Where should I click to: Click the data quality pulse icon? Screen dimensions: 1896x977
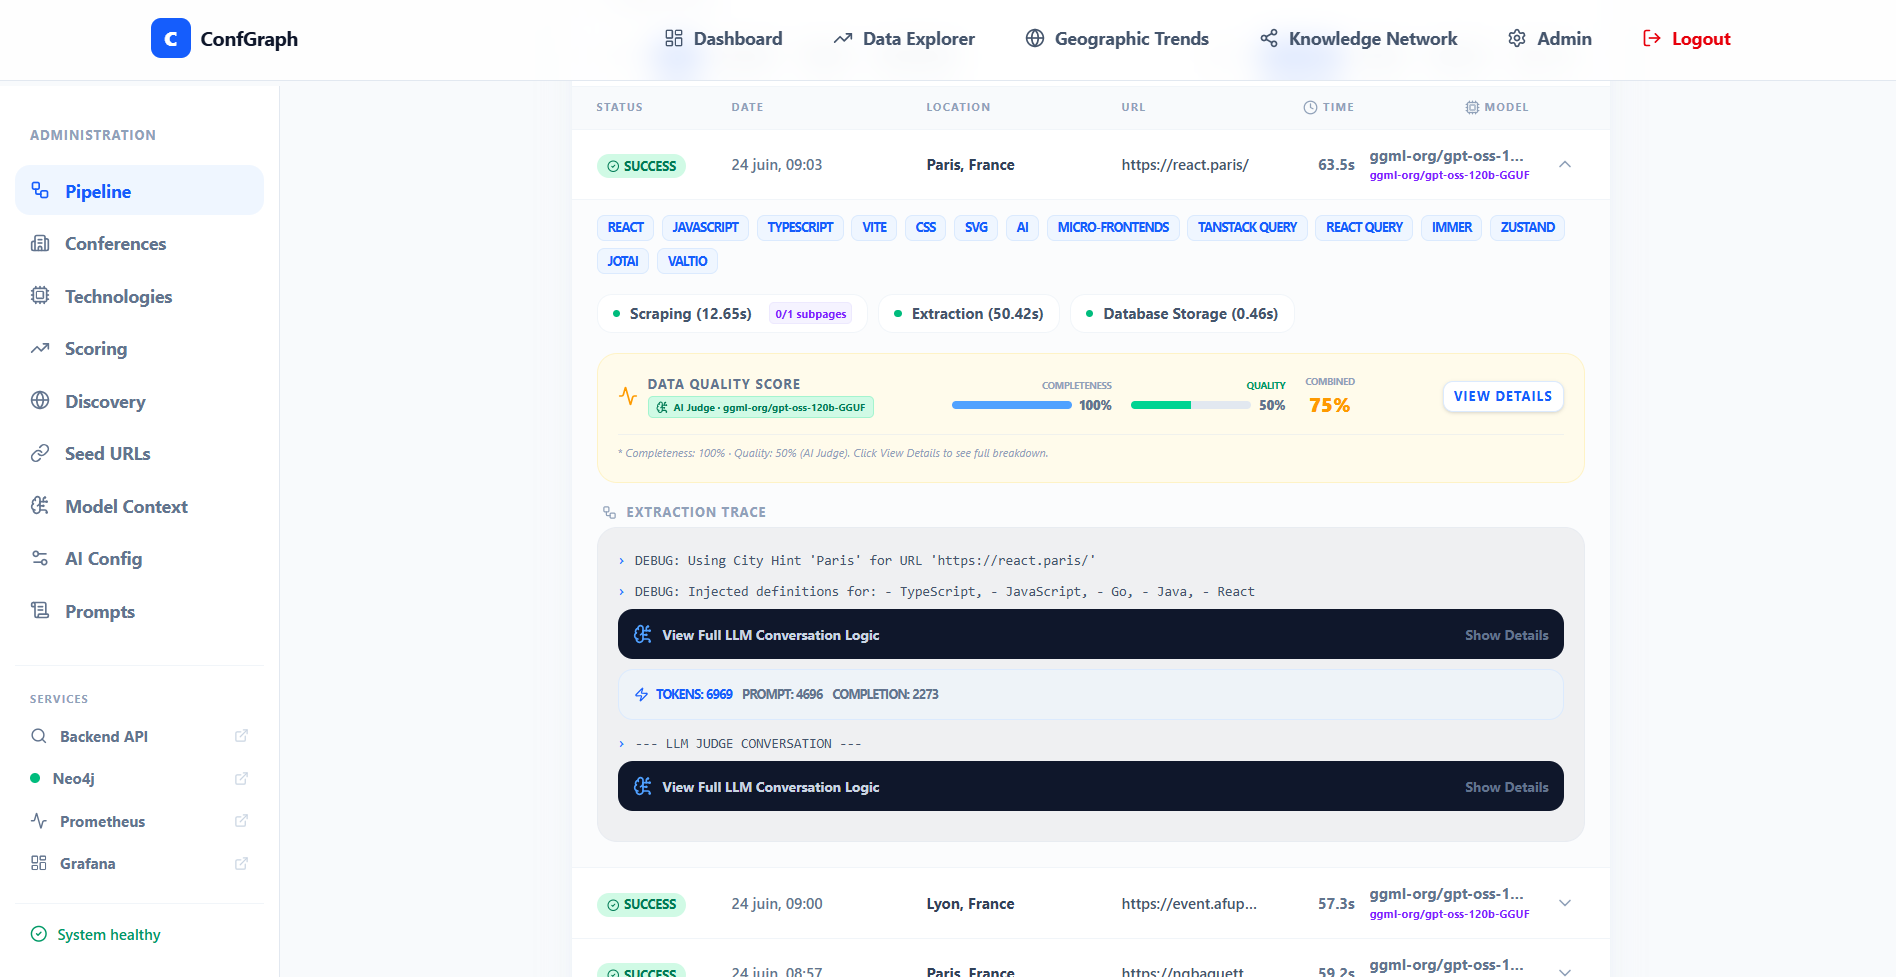tap(628, 396)
